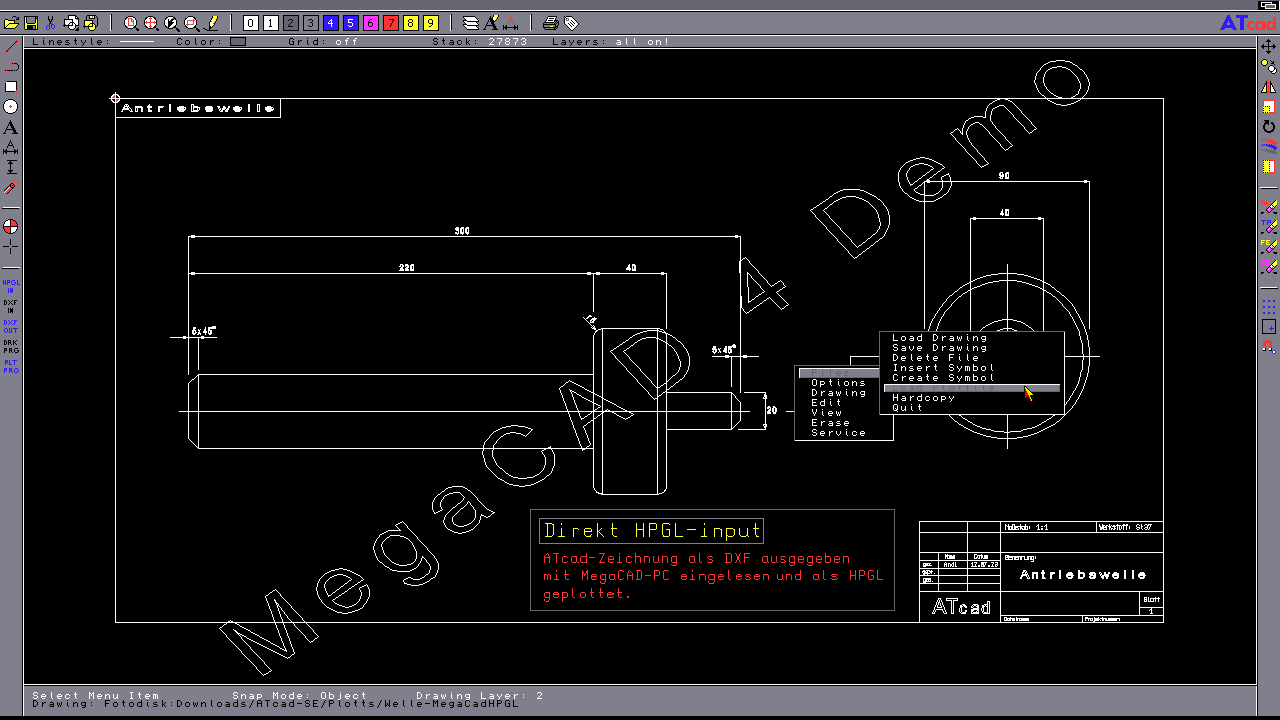This screenshot has height=720, width=1280.
Task: Choose Load Drawing from the menu
Action: point(939,338)
